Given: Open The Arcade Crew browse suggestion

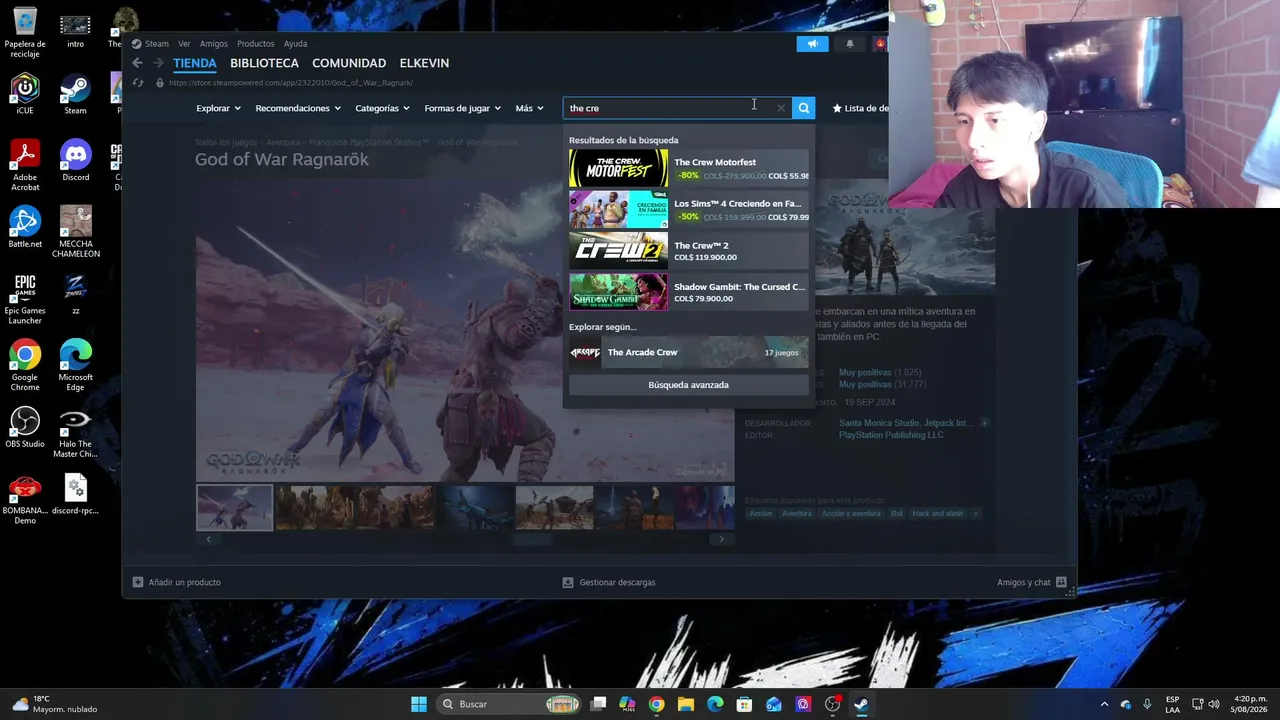Looking at the screenshot, I should (688, 352).
